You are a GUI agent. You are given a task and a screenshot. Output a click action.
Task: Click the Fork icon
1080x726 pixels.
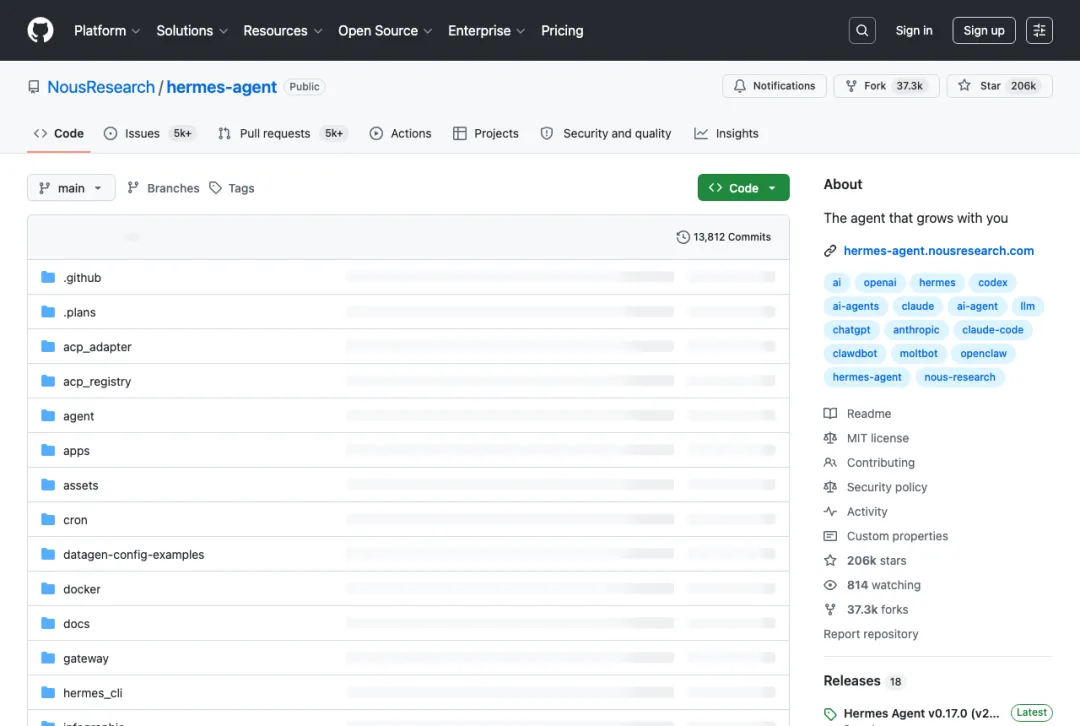[851, 86]
